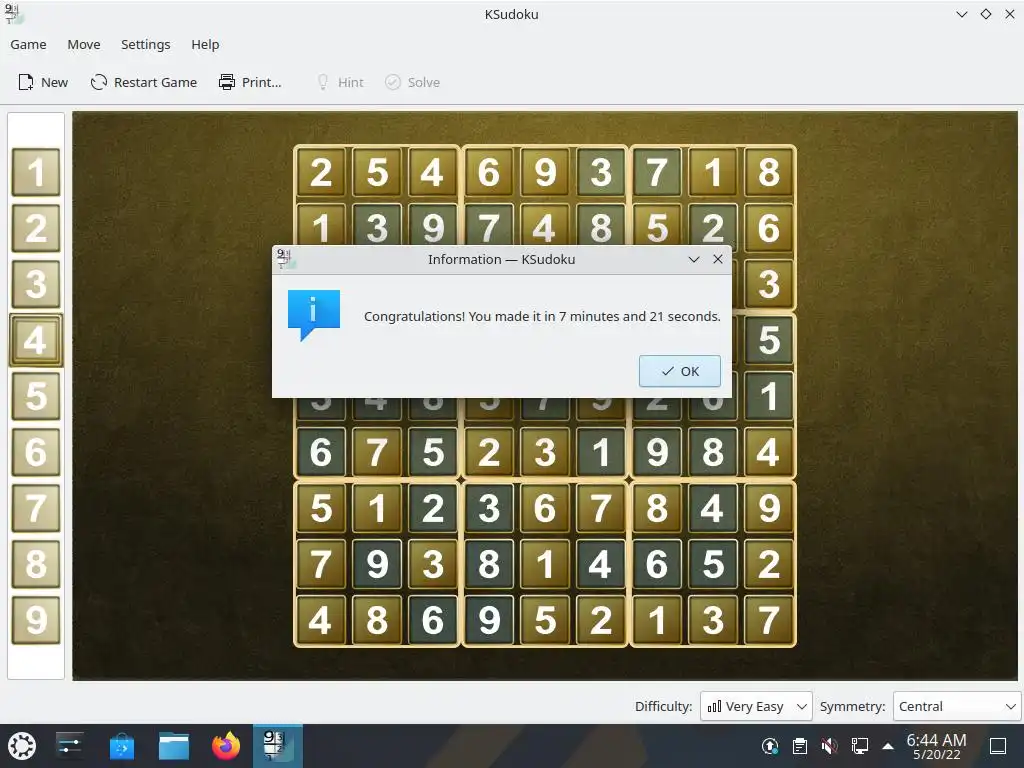Click the KSudoku taskbar entry
The width and height of the screenshot is (1024, 768).
click(278, 746)
